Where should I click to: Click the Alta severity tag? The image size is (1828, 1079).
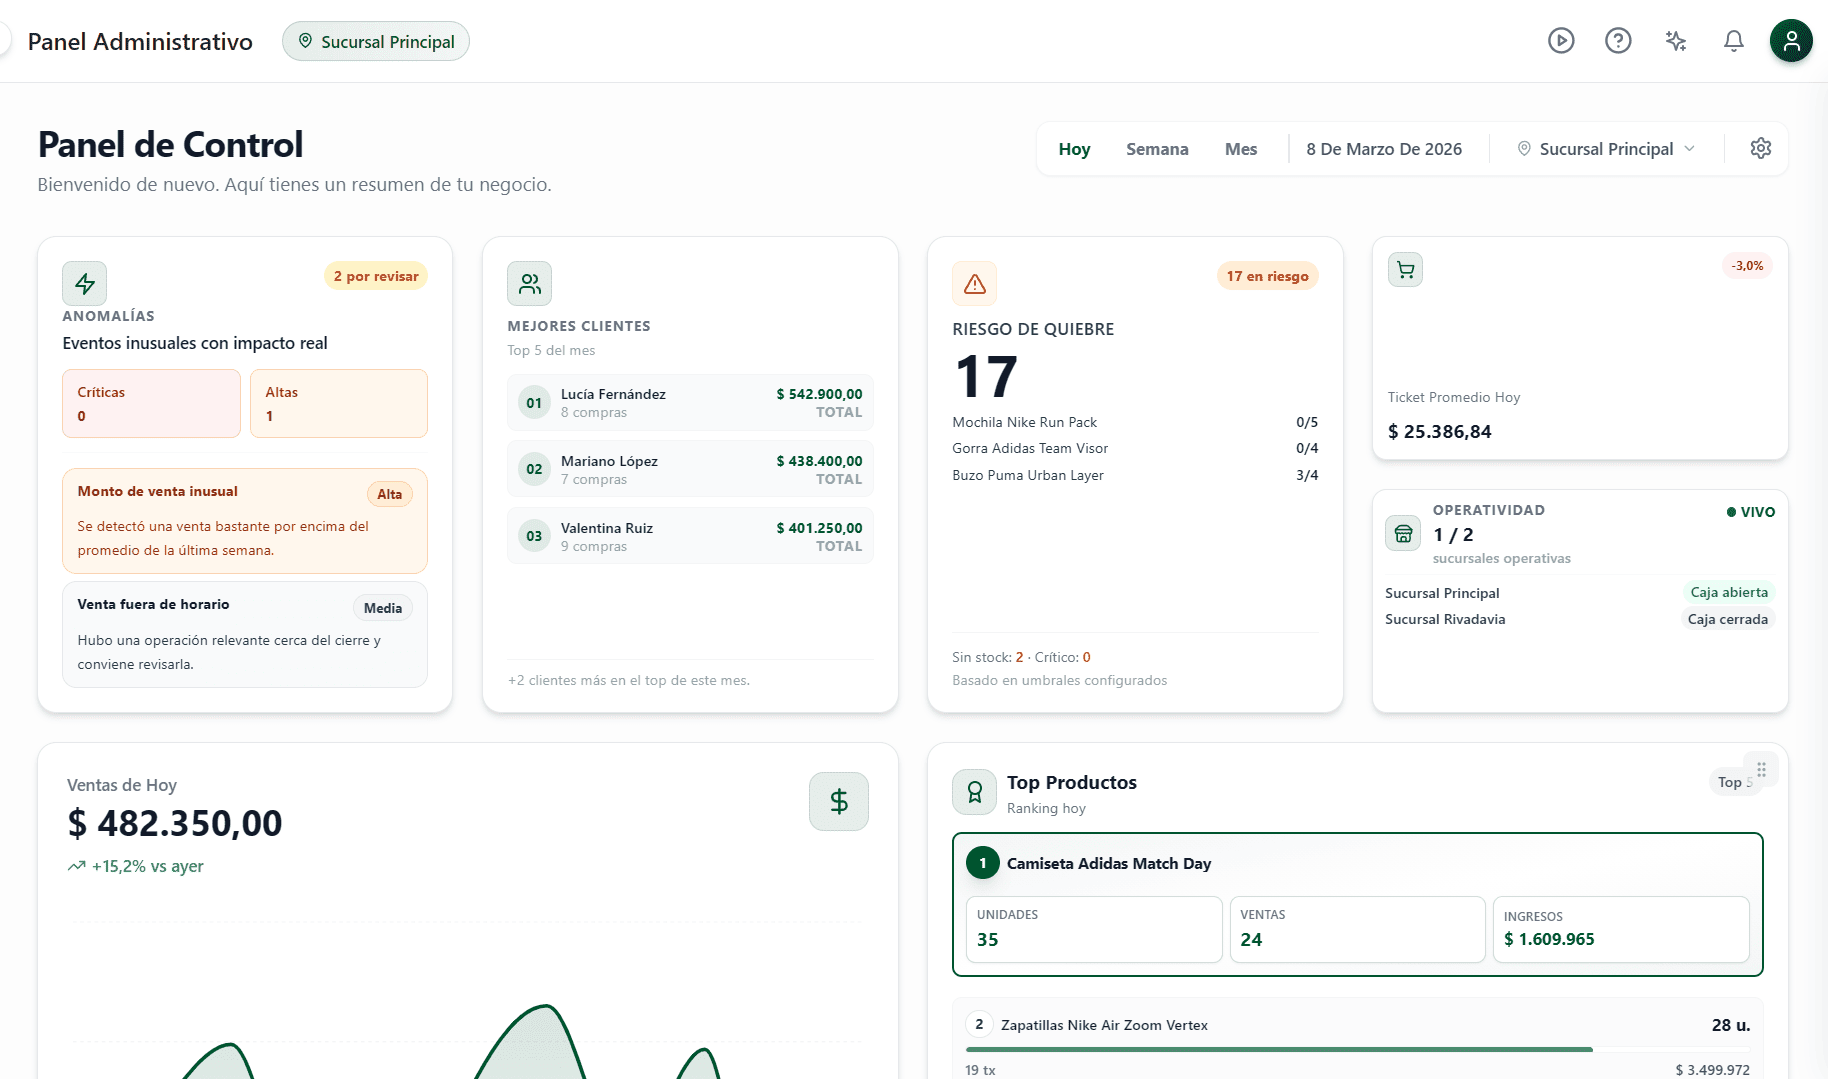pyautogui.click(x=390, y=494)
